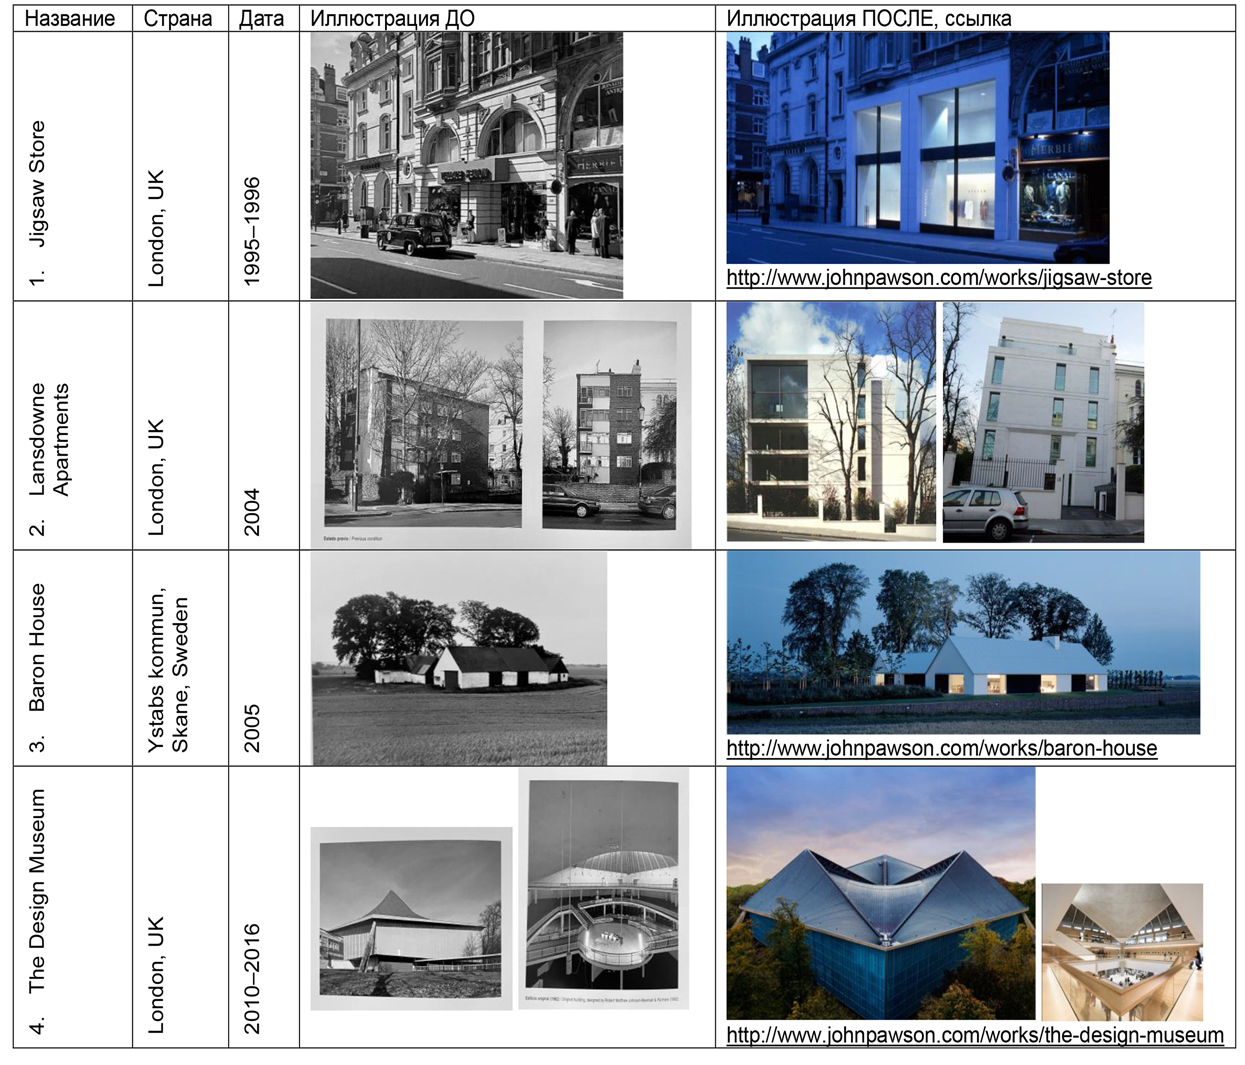Click 'London, UK' in Design Museum row
The height and width of the screenshot is (1065, 1245).
coord(156,975)
